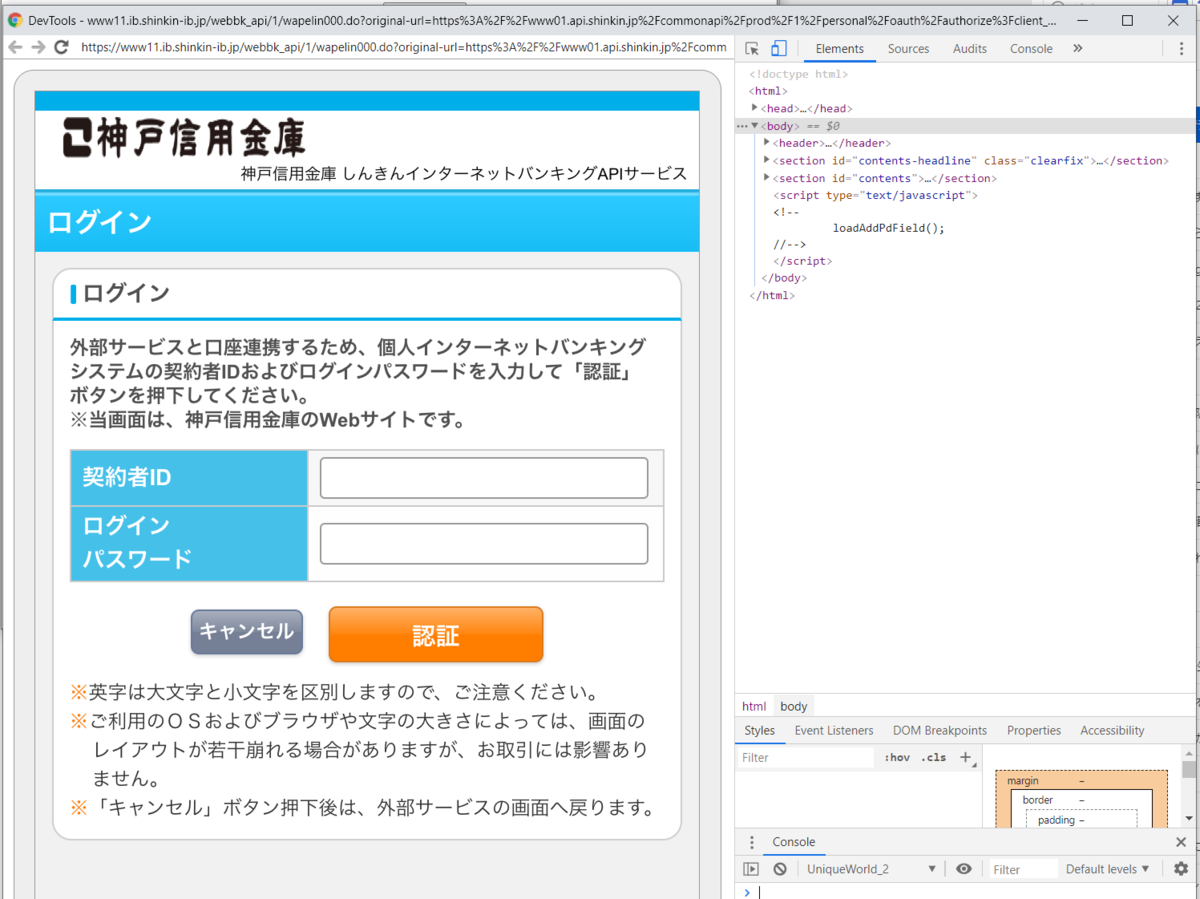Viewport: 1200px width, 899px height.
Task: Maximize the DevTools window
Action: tap(1127, 19)
